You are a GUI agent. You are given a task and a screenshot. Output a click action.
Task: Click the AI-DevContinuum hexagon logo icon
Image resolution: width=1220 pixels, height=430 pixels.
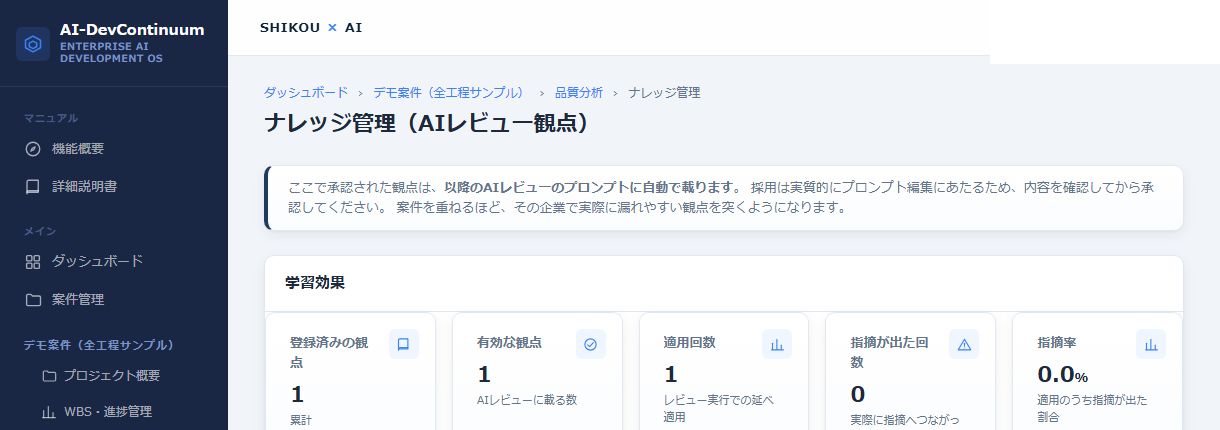(x=33, y=44)
